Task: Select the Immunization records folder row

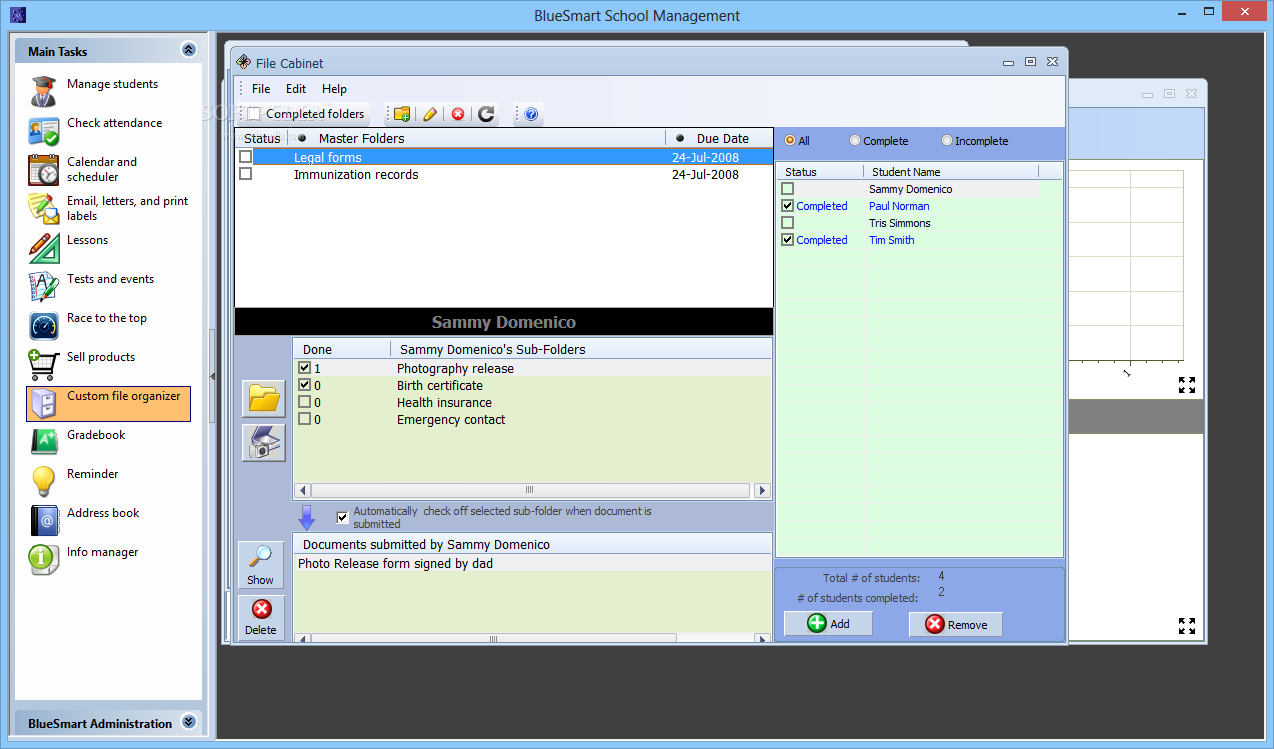Action: (x=504, y=174)
